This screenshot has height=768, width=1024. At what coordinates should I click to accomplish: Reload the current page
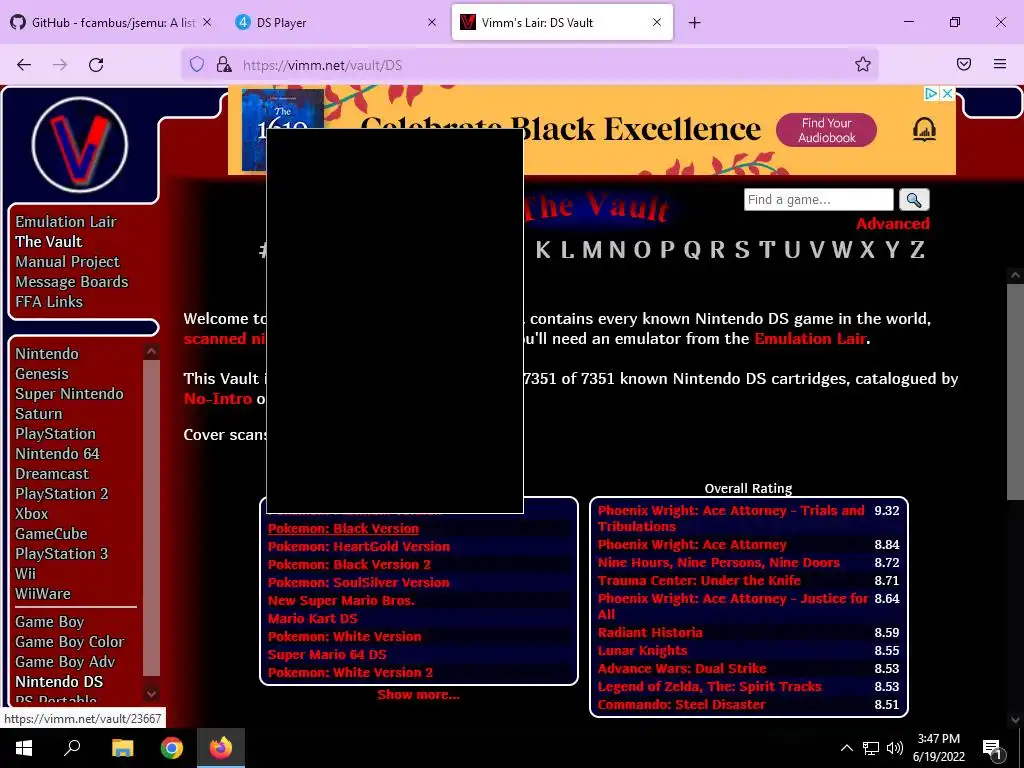coord(96,65)
